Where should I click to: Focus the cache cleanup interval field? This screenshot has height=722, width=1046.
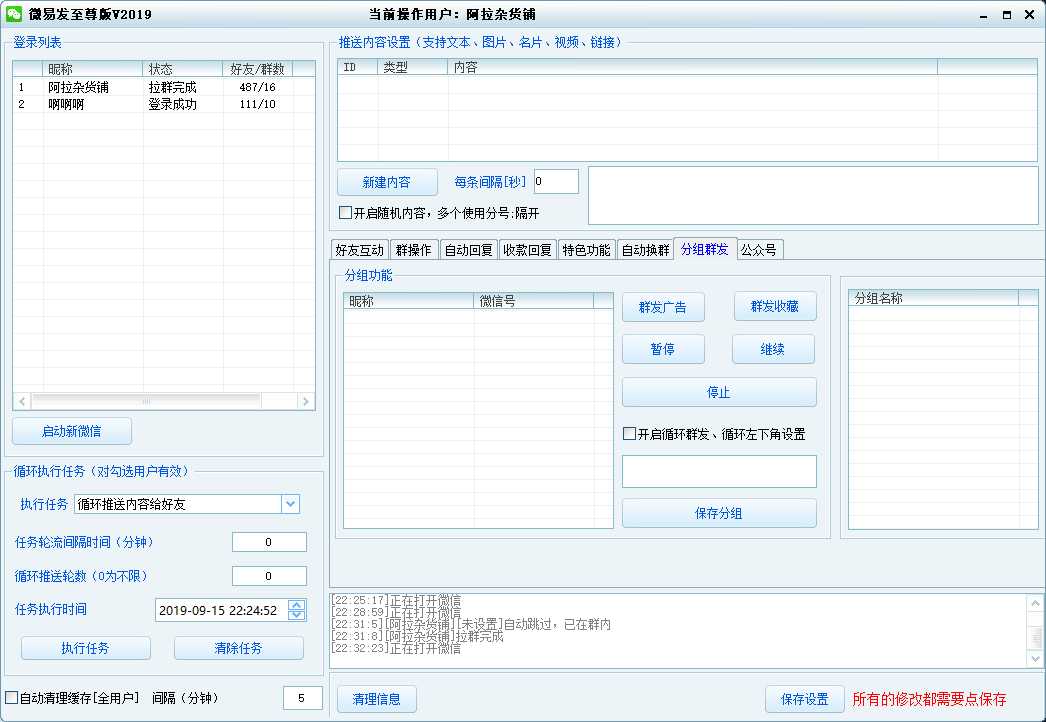coord(302,698)
